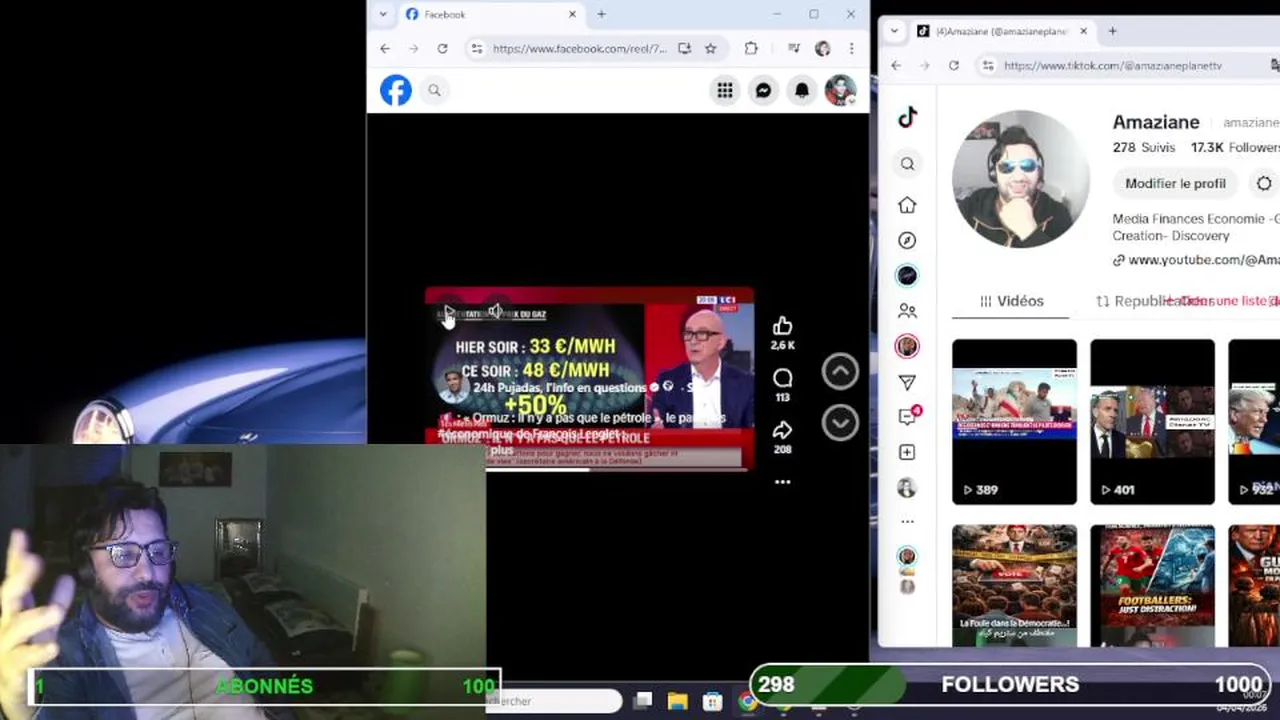Open Chrome profile avatar in Facebook window
This screenshot has height=720, width=1280.
pyautogui.click(x=822, y=48)
